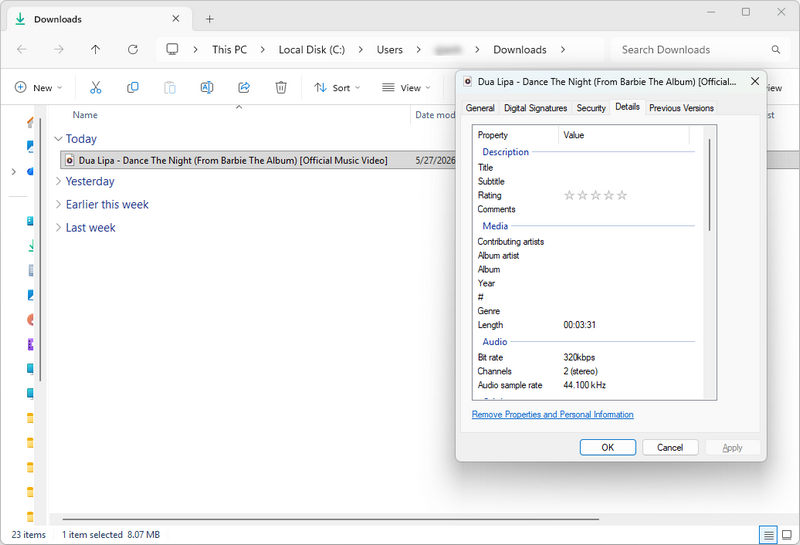Viewport: 800px width, 545px height.
Task: Click the Downloads tab download icon
Action: pyautogui.click(x=20, y=19)
